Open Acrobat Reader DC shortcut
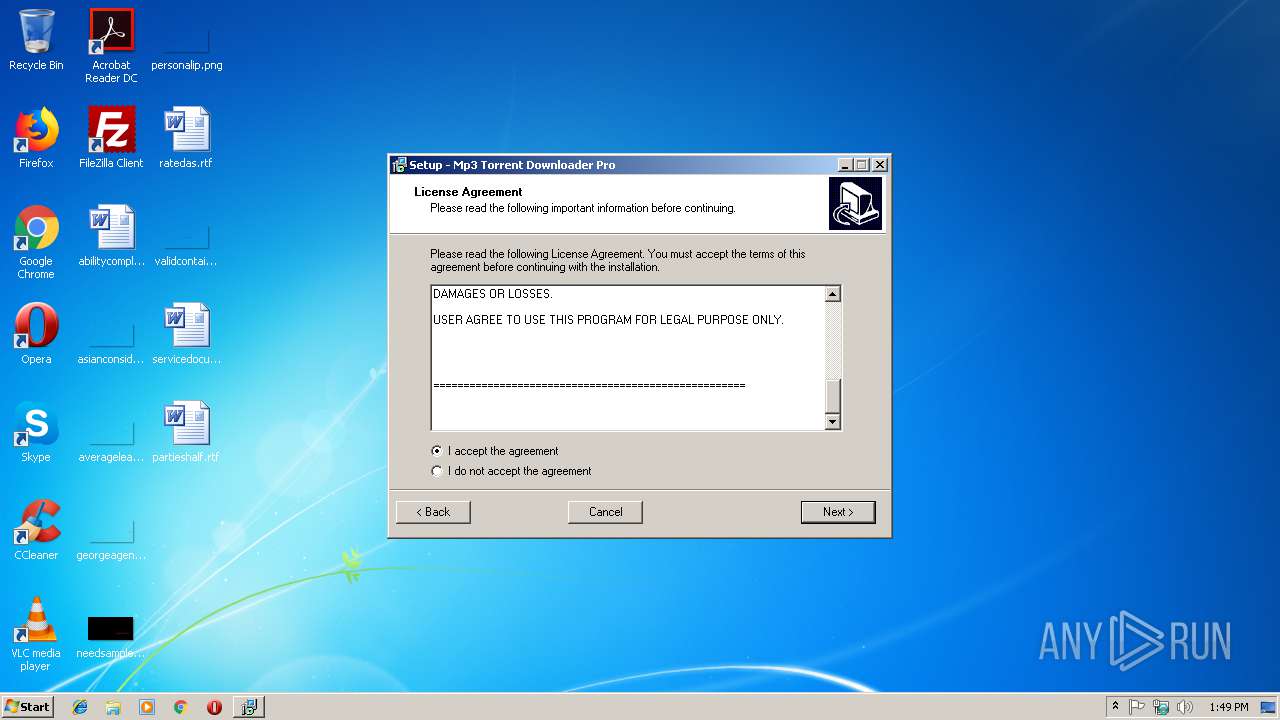Image resolution: width=1280 pixels, height=720 pixels. click(111, 46)
